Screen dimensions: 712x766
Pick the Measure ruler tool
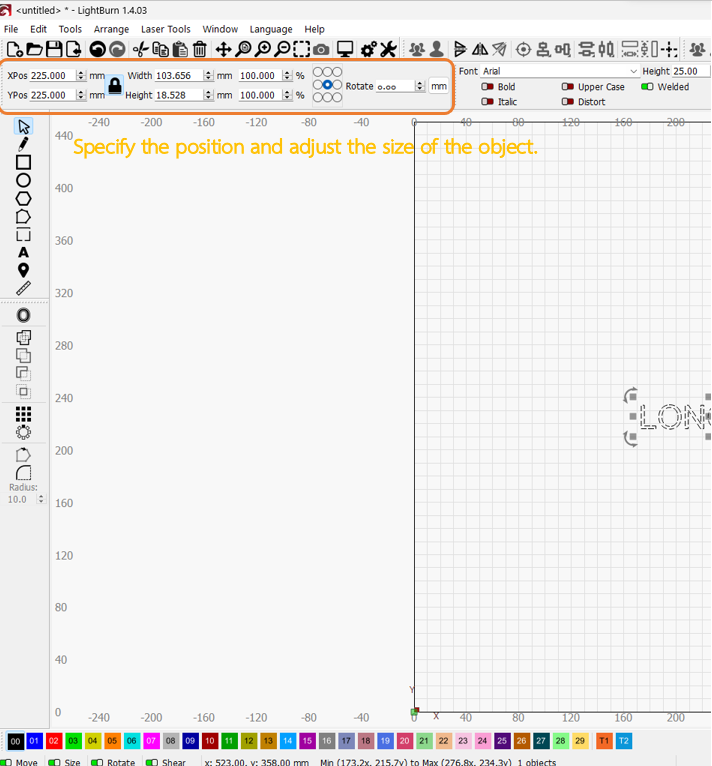pos(23,288)
